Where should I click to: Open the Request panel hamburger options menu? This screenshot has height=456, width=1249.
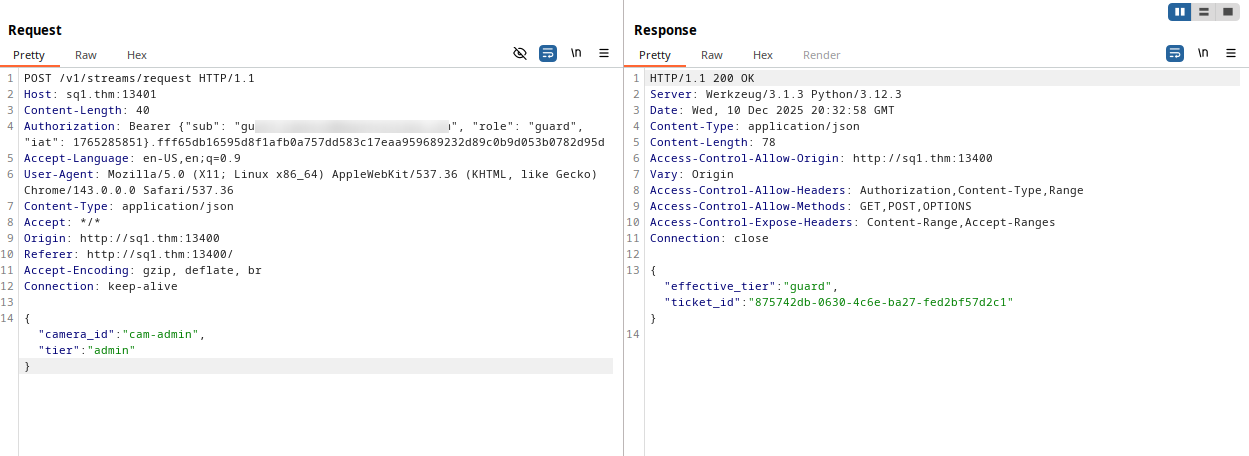pyautogui.click(x=604, y=54)
